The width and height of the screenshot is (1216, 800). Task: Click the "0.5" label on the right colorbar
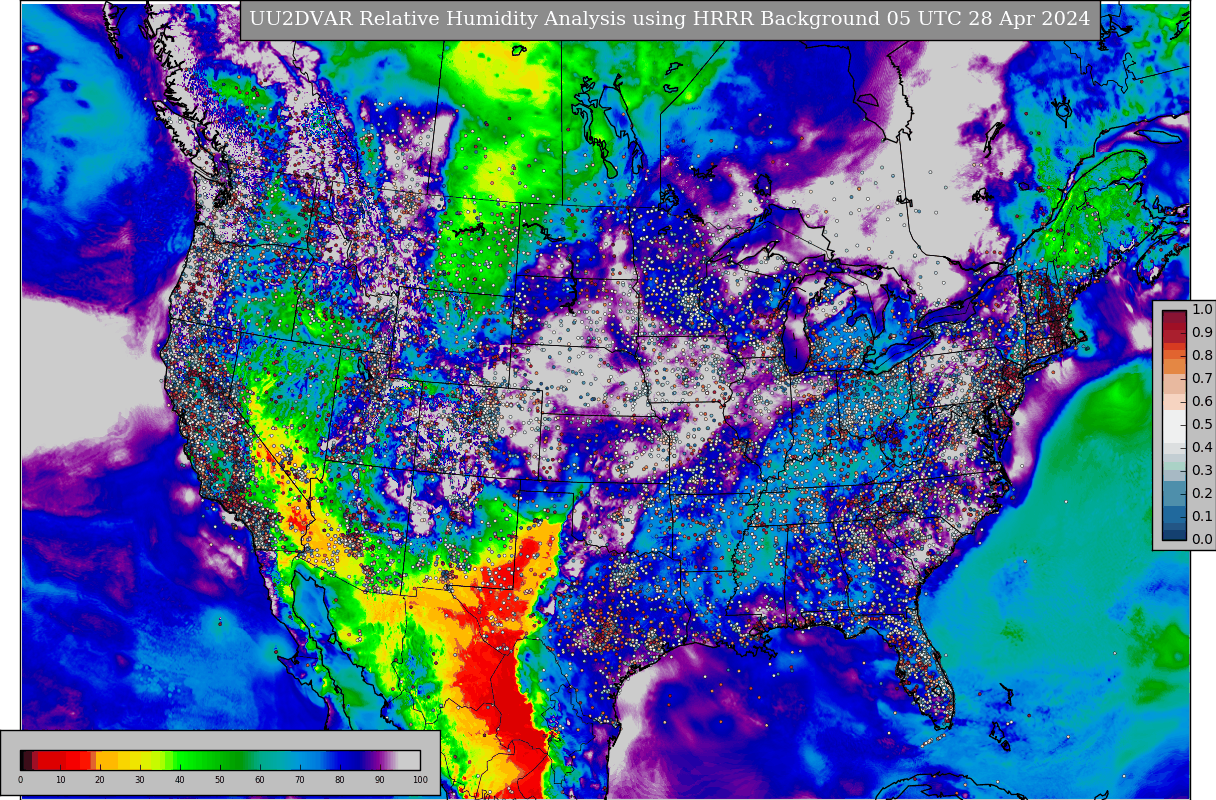1202,425
